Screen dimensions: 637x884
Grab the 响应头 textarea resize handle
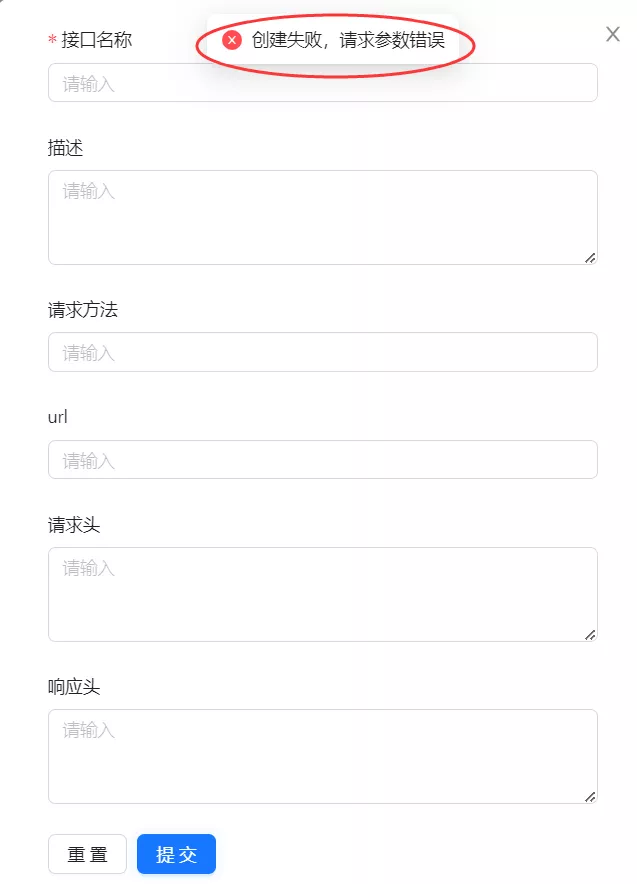590,797
